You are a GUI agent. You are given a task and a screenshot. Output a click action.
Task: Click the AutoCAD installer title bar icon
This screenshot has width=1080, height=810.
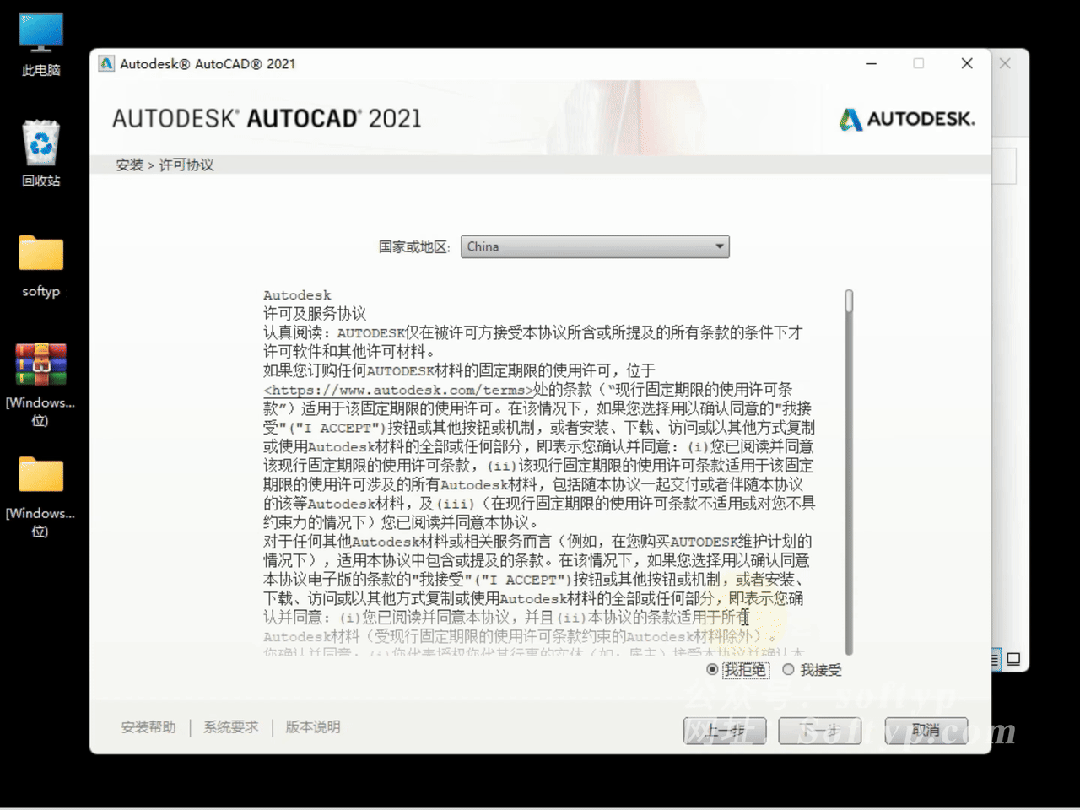106,63
